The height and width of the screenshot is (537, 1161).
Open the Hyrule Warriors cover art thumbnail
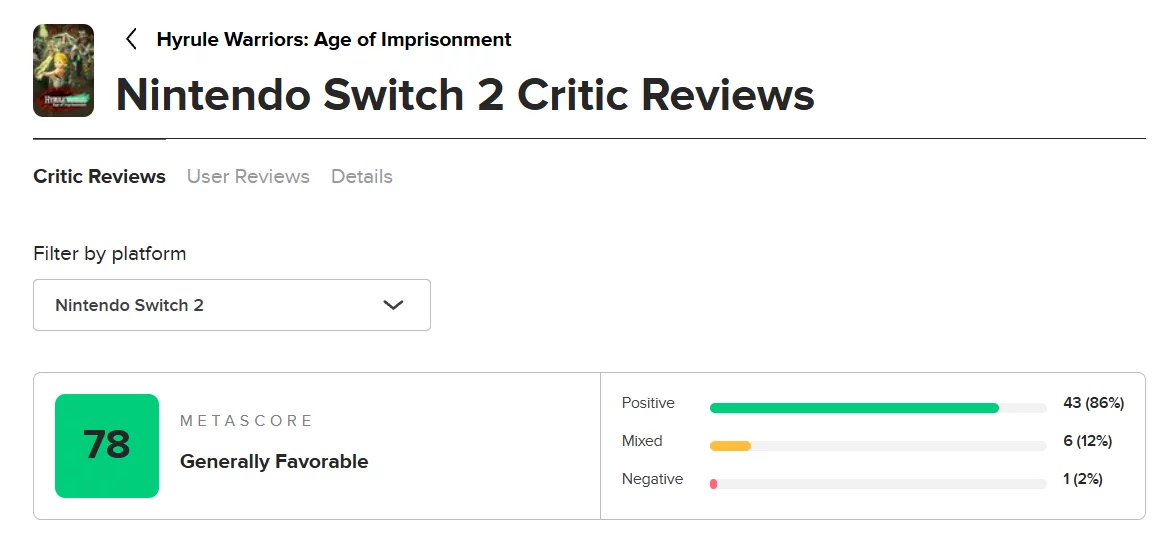(x=63, y=71)
